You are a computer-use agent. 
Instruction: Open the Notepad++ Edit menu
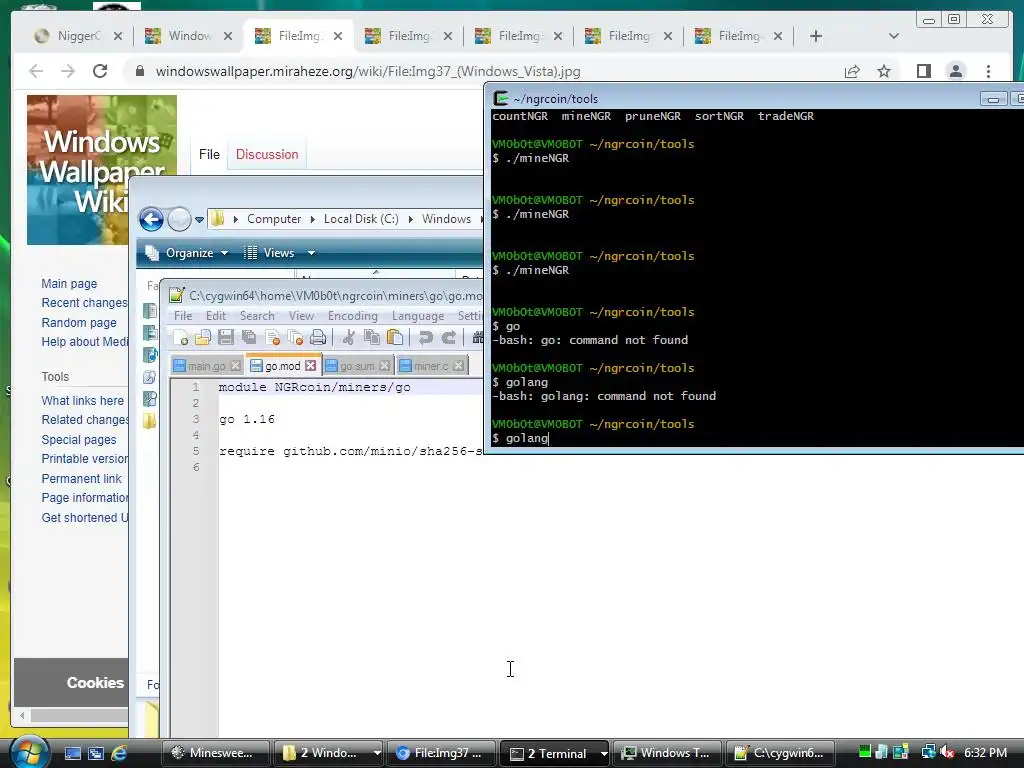pyautogui.click(x=216, y=316)
